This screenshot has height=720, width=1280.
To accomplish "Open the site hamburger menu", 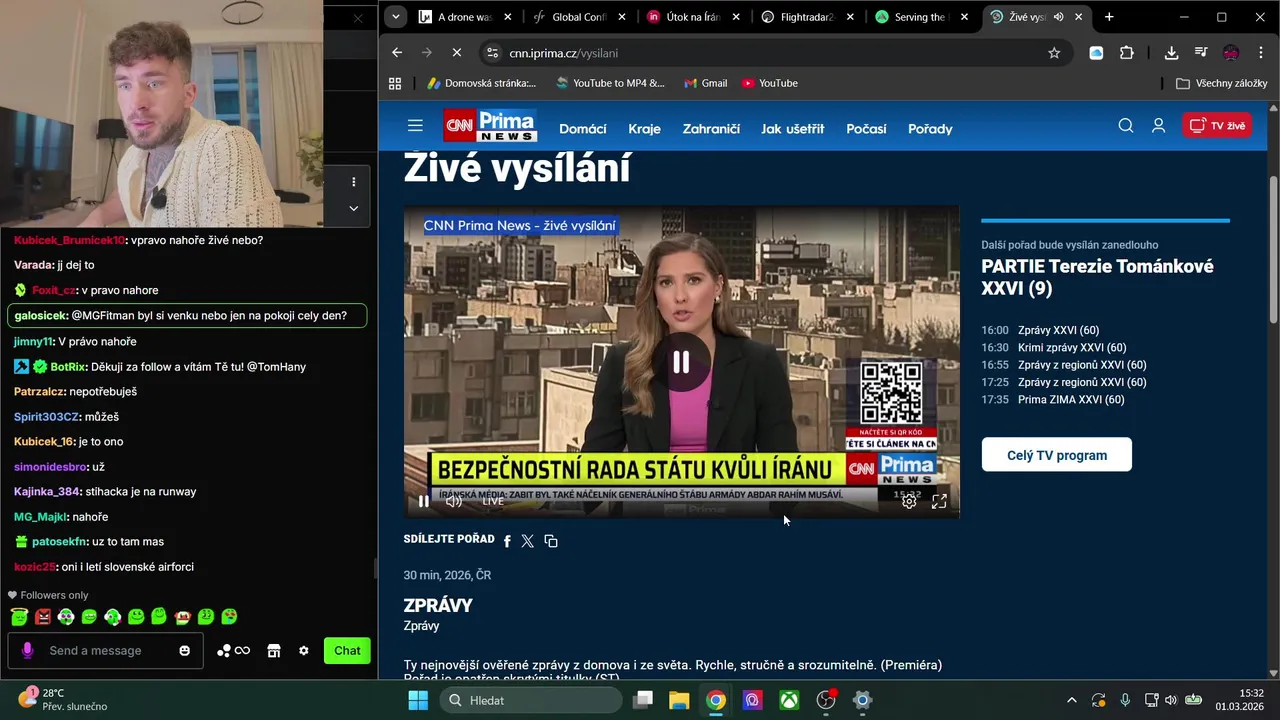I will (415, 126).
